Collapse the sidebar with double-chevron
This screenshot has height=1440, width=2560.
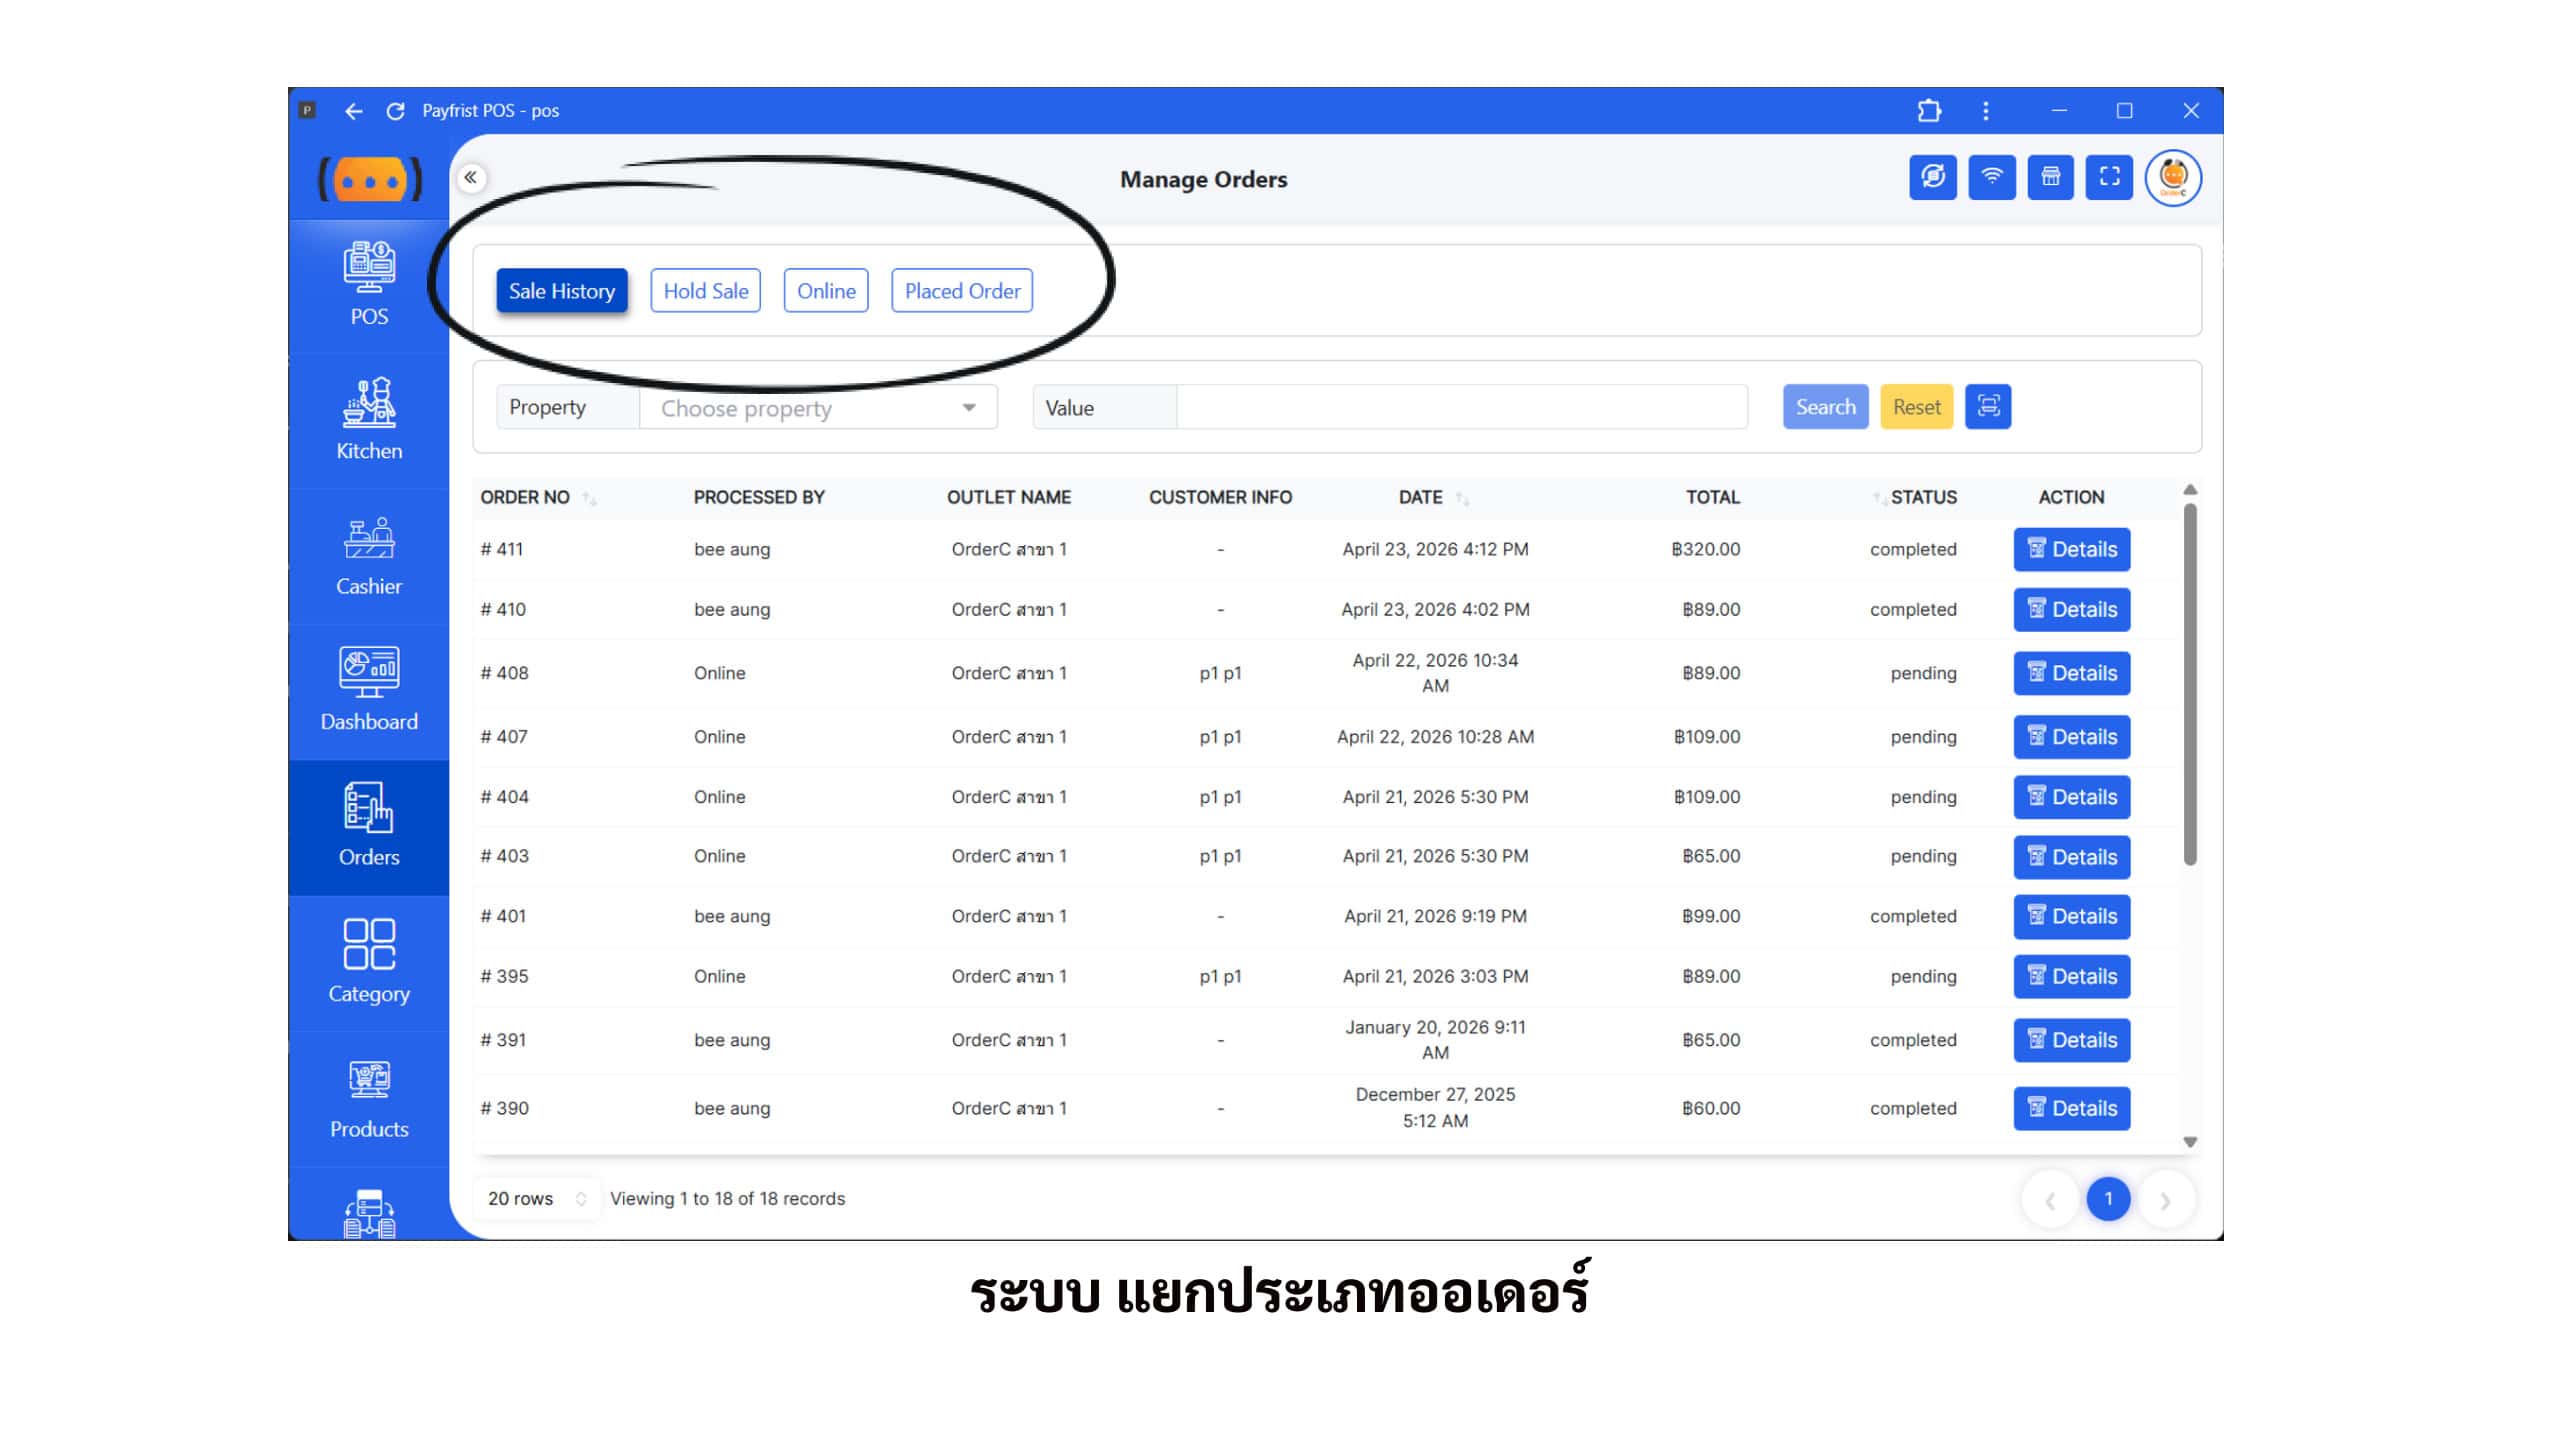click(471, 178)
